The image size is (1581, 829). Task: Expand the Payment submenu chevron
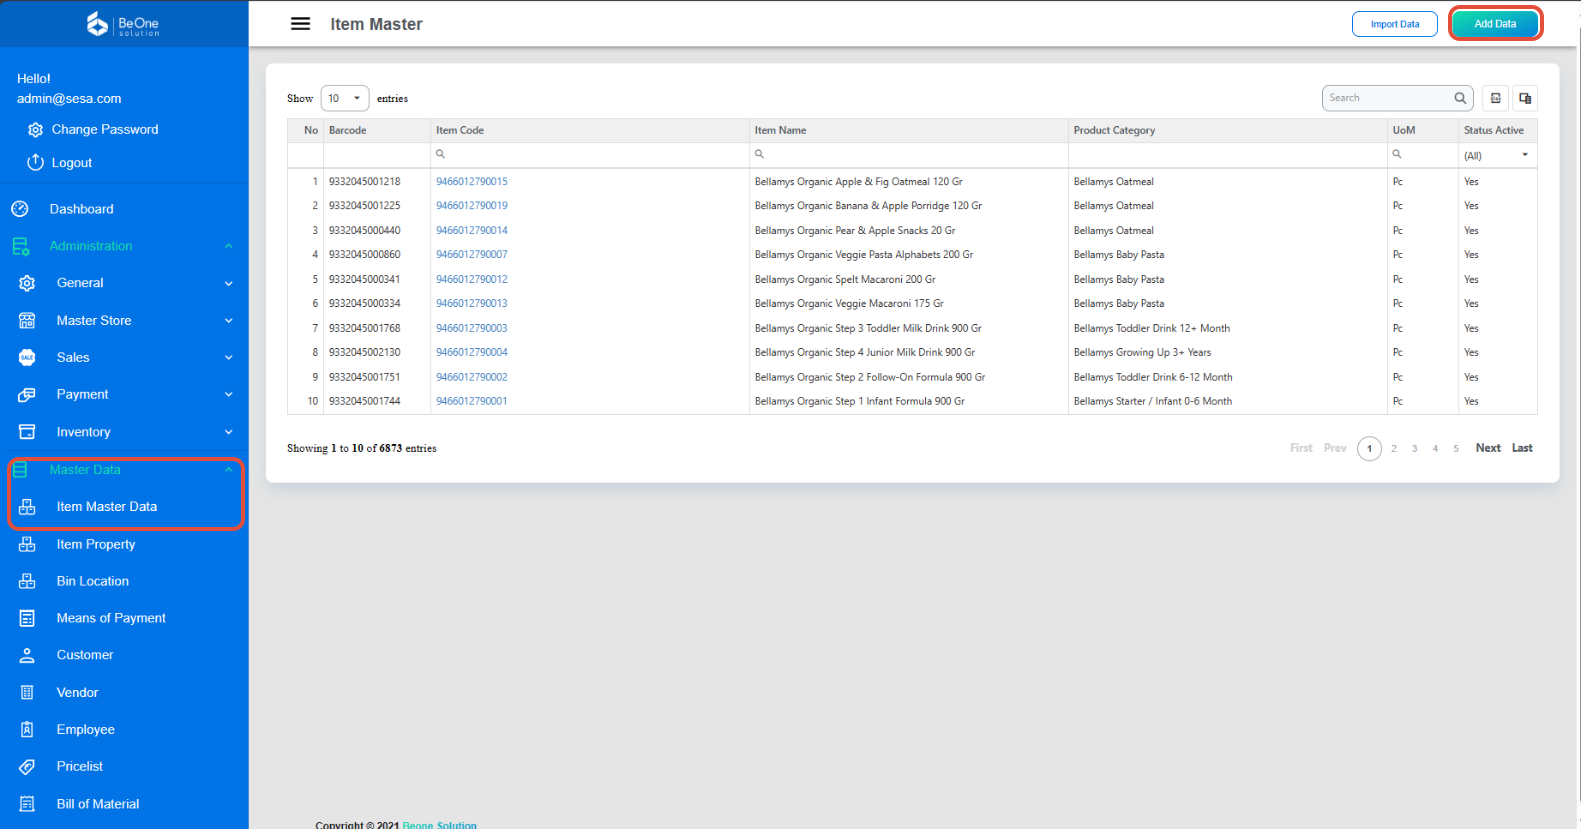(x=229, y=395)
